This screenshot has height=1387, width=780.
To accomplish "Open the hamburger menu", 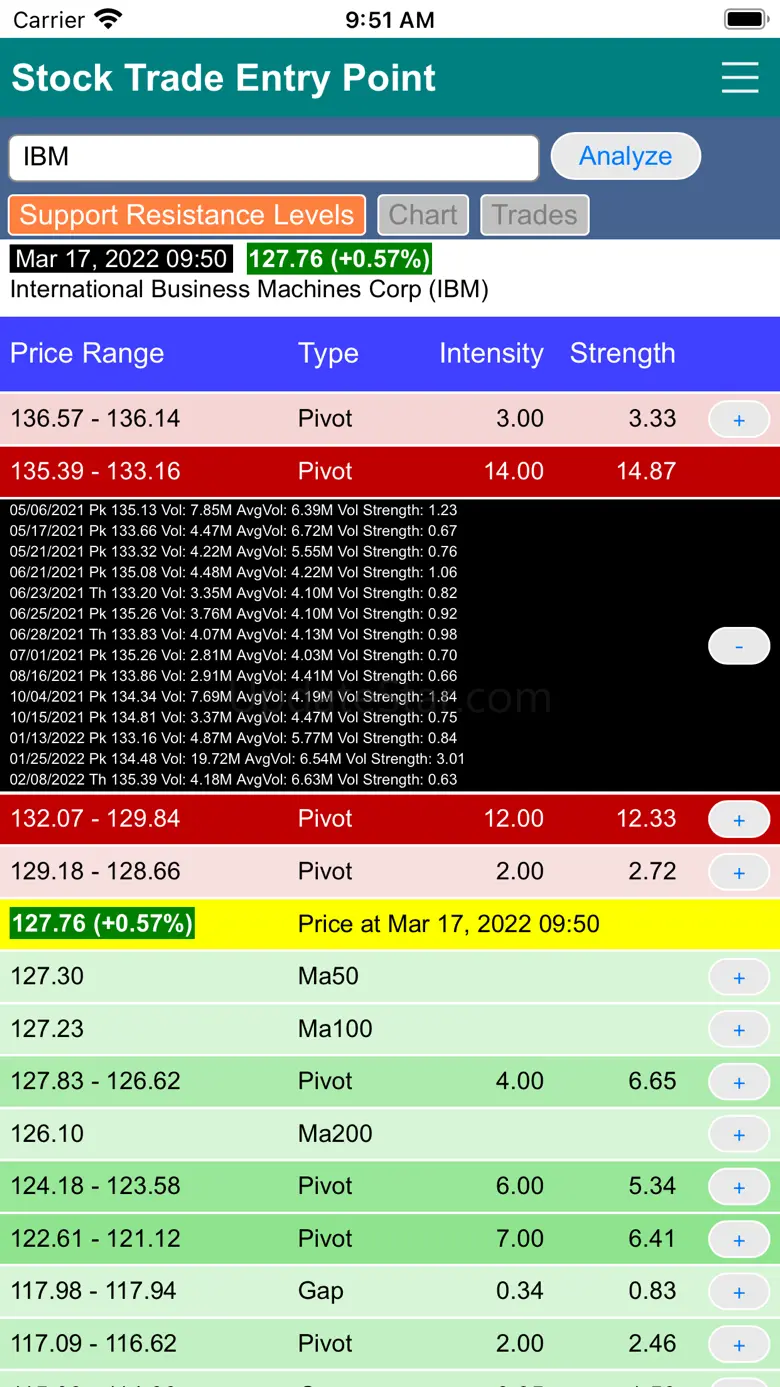I will click(739, 78).
